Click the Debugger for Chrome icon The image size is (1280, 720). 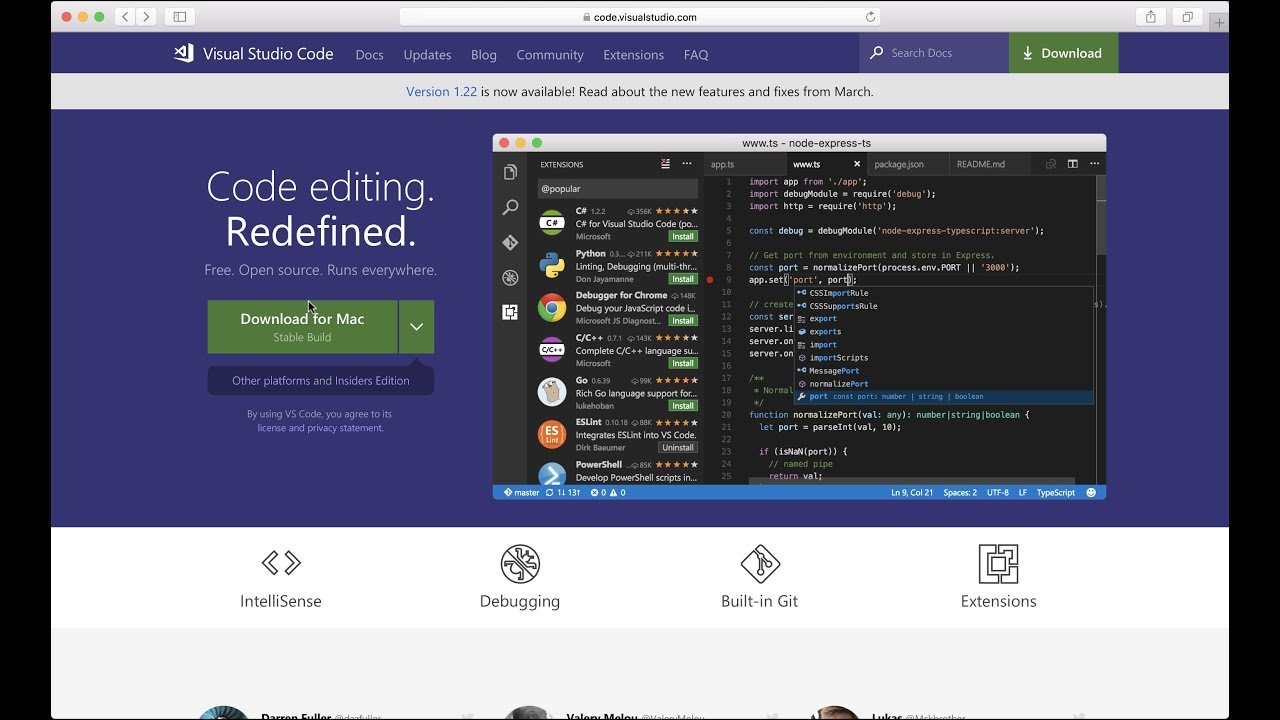[552, 308]
